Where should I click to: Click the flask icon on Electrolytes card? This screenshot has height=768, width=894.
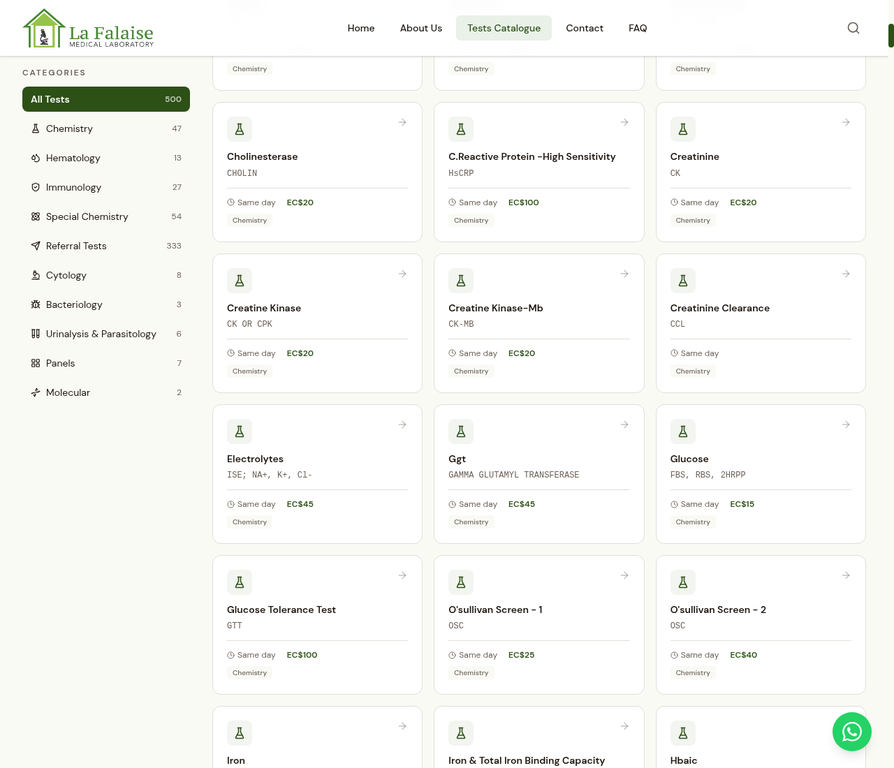(239, 431)
